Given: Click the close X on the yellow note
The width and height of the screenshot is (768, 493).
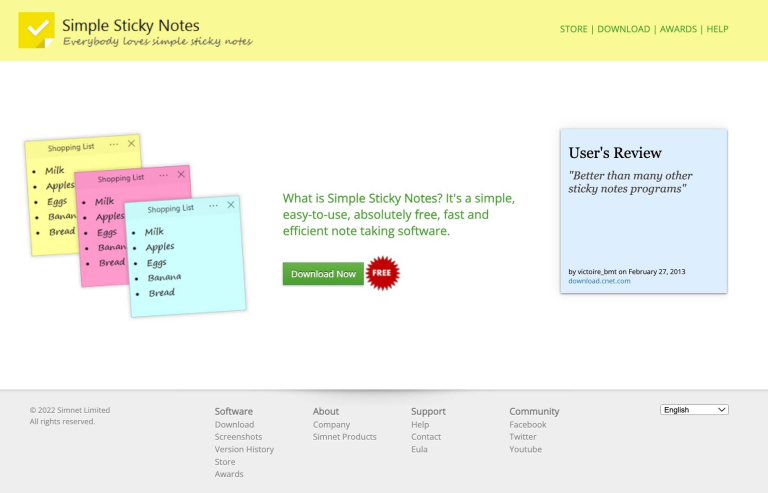Looking at the screenshot, I should (x=131, y=143).
